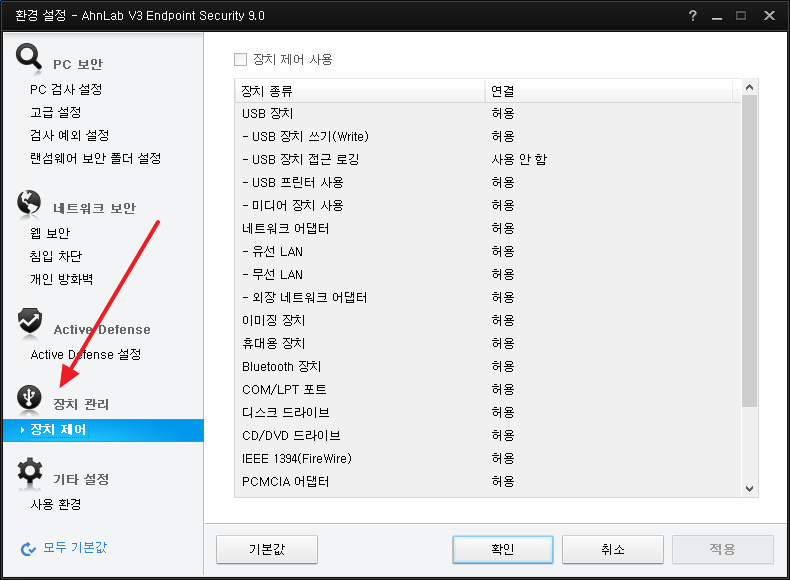The image size is (790, 580).
Task: Select the COM/LPT 포트 row
Action: point(488,390)
